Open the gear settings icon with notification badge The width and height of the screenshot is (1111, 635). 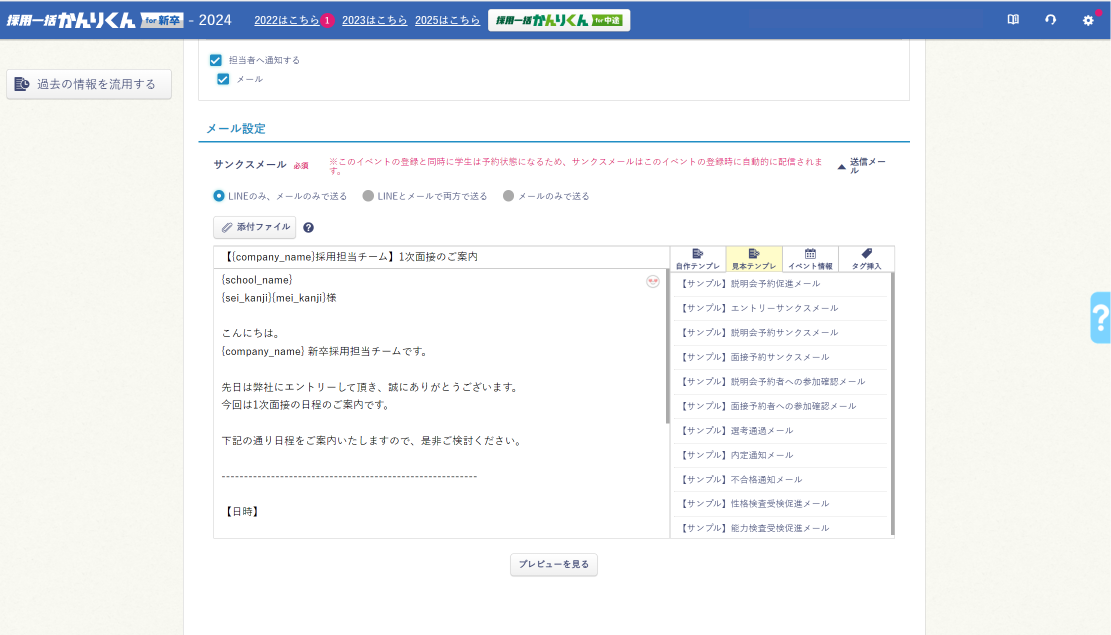tap(1087, 18)
